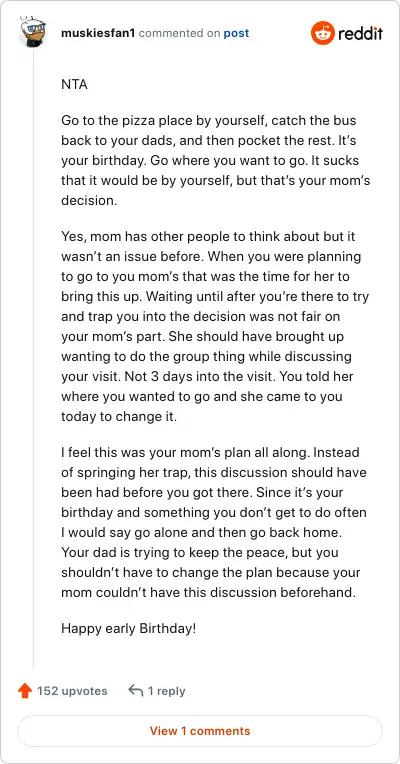Click the line "mom couldn't have this discussion beforehand"
The height and width of the screenshot is (764, 400).
pos(209,592)
